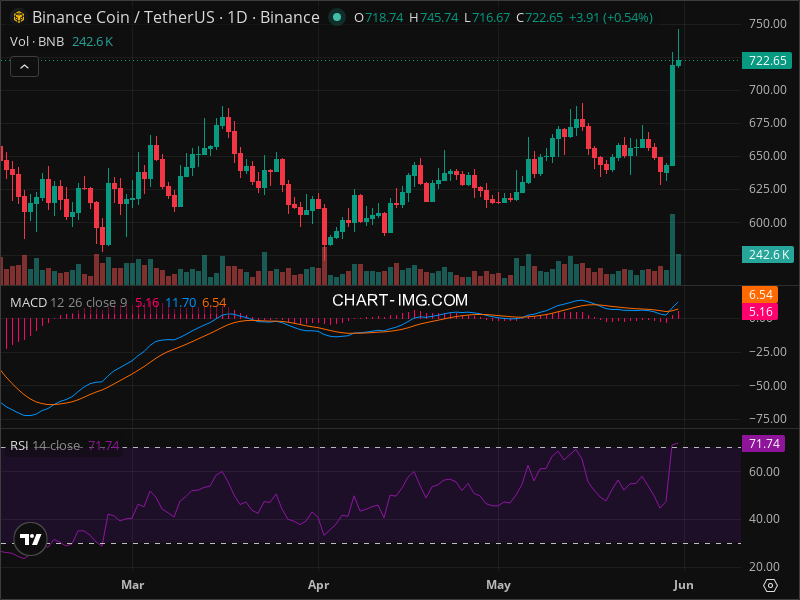This screenshot has height=600, width=800.
Task: Click the May label on time axis
Action: click(x=498, y=585)
